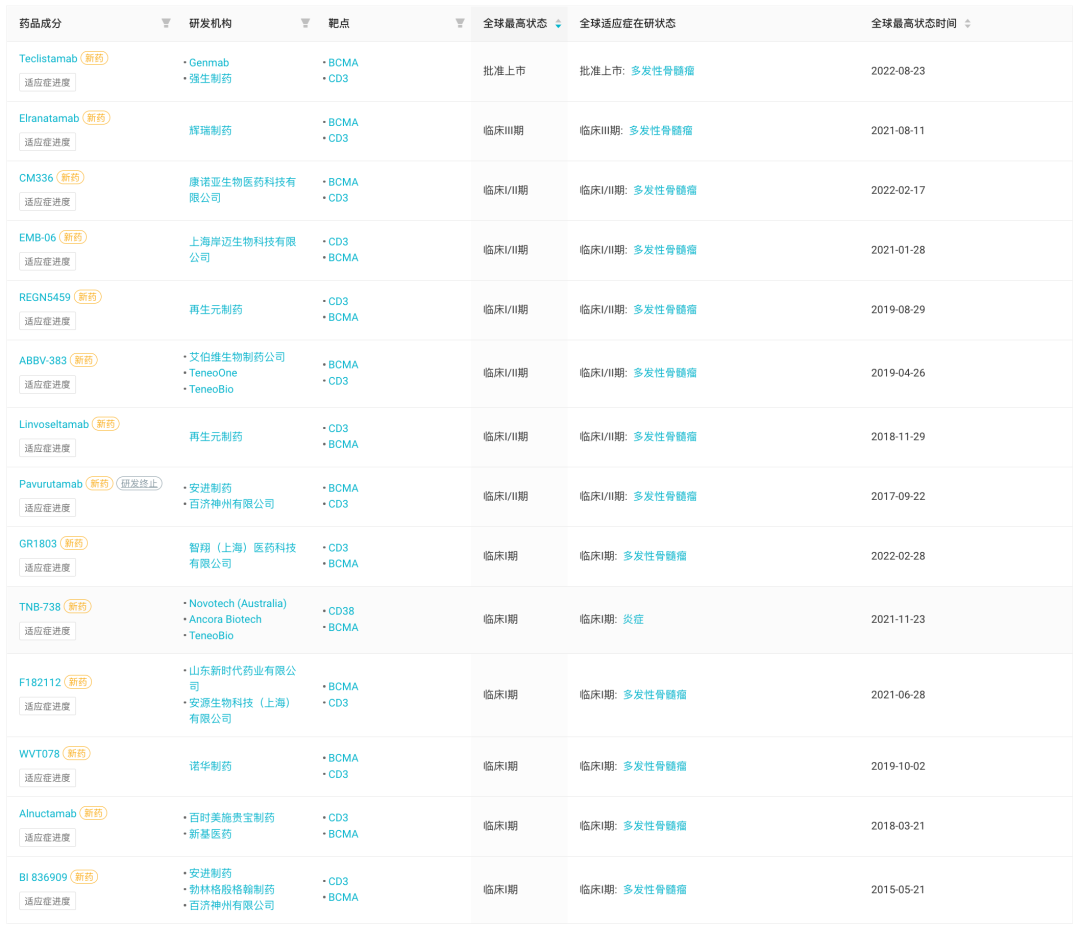This screenshot has width=1080, height=932.
Task: Open Genmab organization link
Action: coord(209,63)
